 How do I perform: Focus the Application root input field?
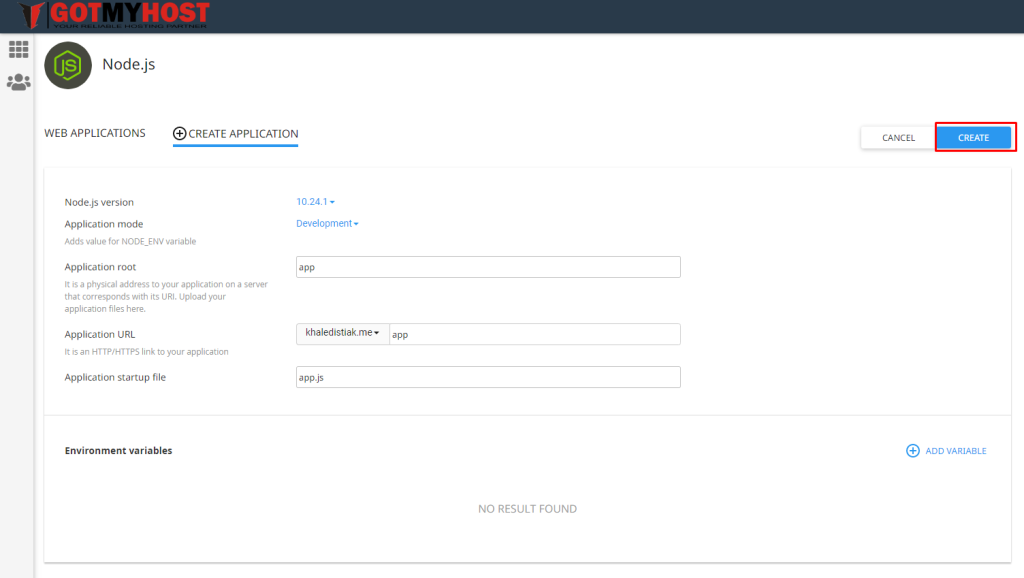coord(488,267)
